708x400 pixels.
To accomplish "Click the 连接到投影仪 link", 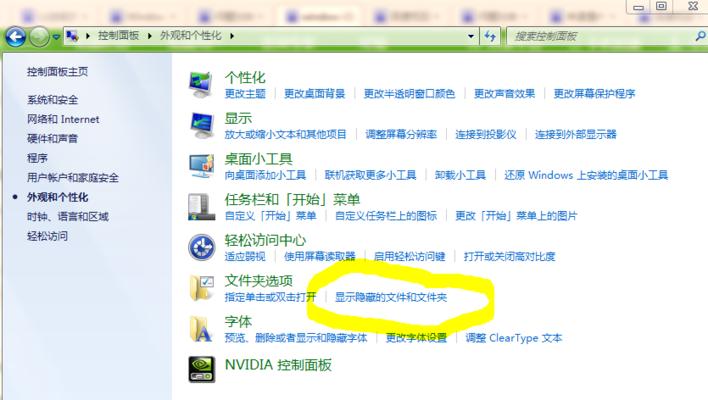I will coord(486,134).
